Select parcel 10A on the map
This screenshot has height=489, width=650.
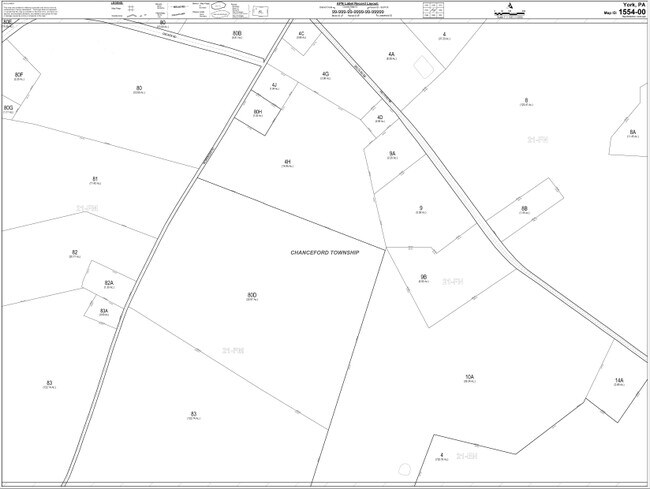pos(469,378)
